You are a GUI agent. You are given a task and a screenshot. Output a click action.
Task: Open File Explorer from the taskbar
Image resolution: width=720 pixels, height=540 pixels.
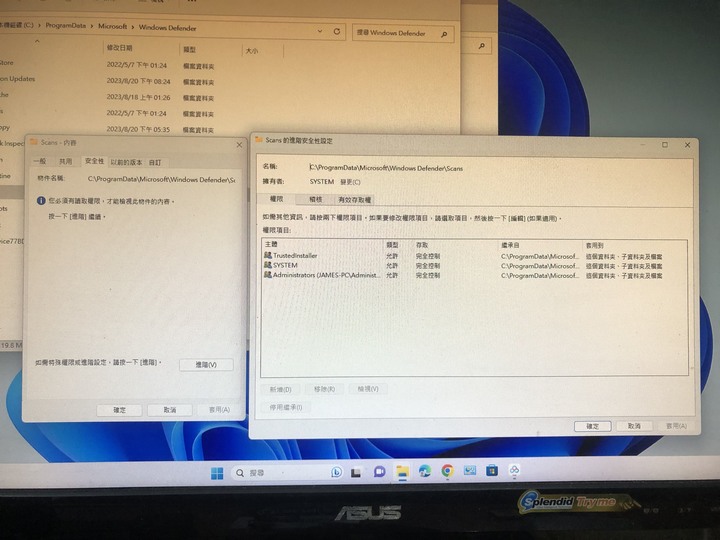[403, 472]
